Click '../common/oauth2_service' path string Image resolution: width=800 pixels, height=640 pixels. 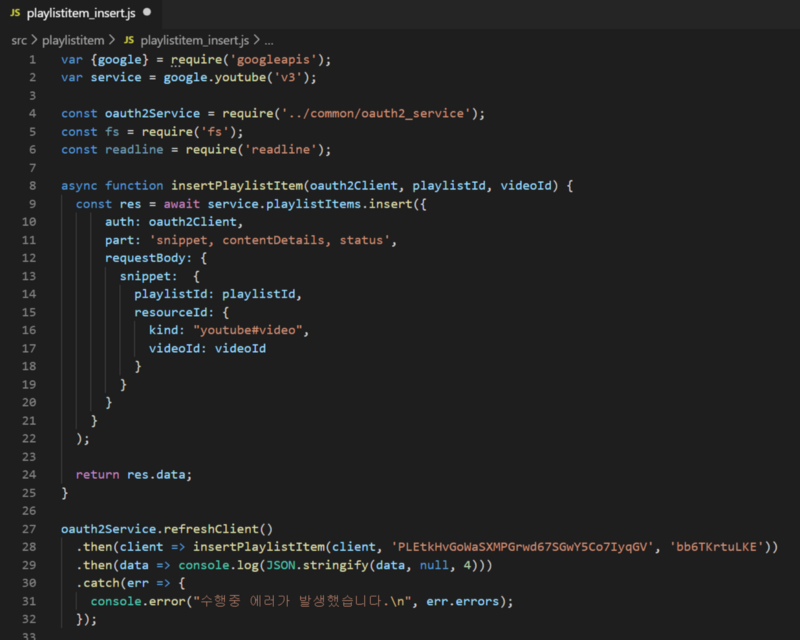377,113
